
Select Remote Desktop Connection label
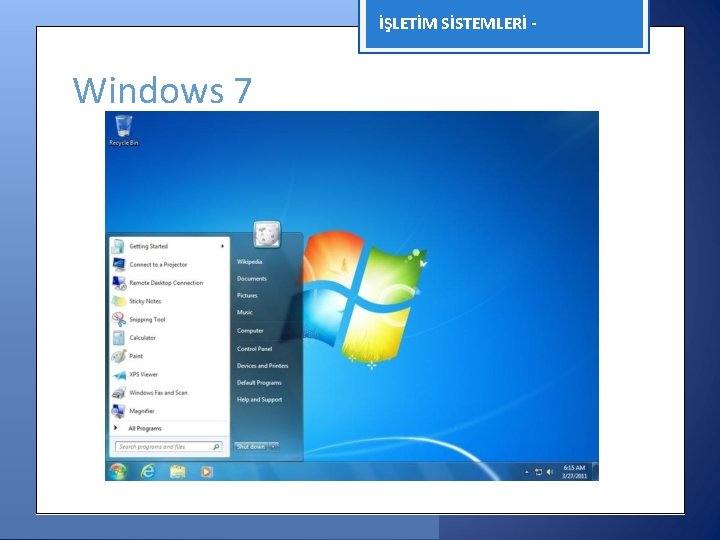(166, 283)
